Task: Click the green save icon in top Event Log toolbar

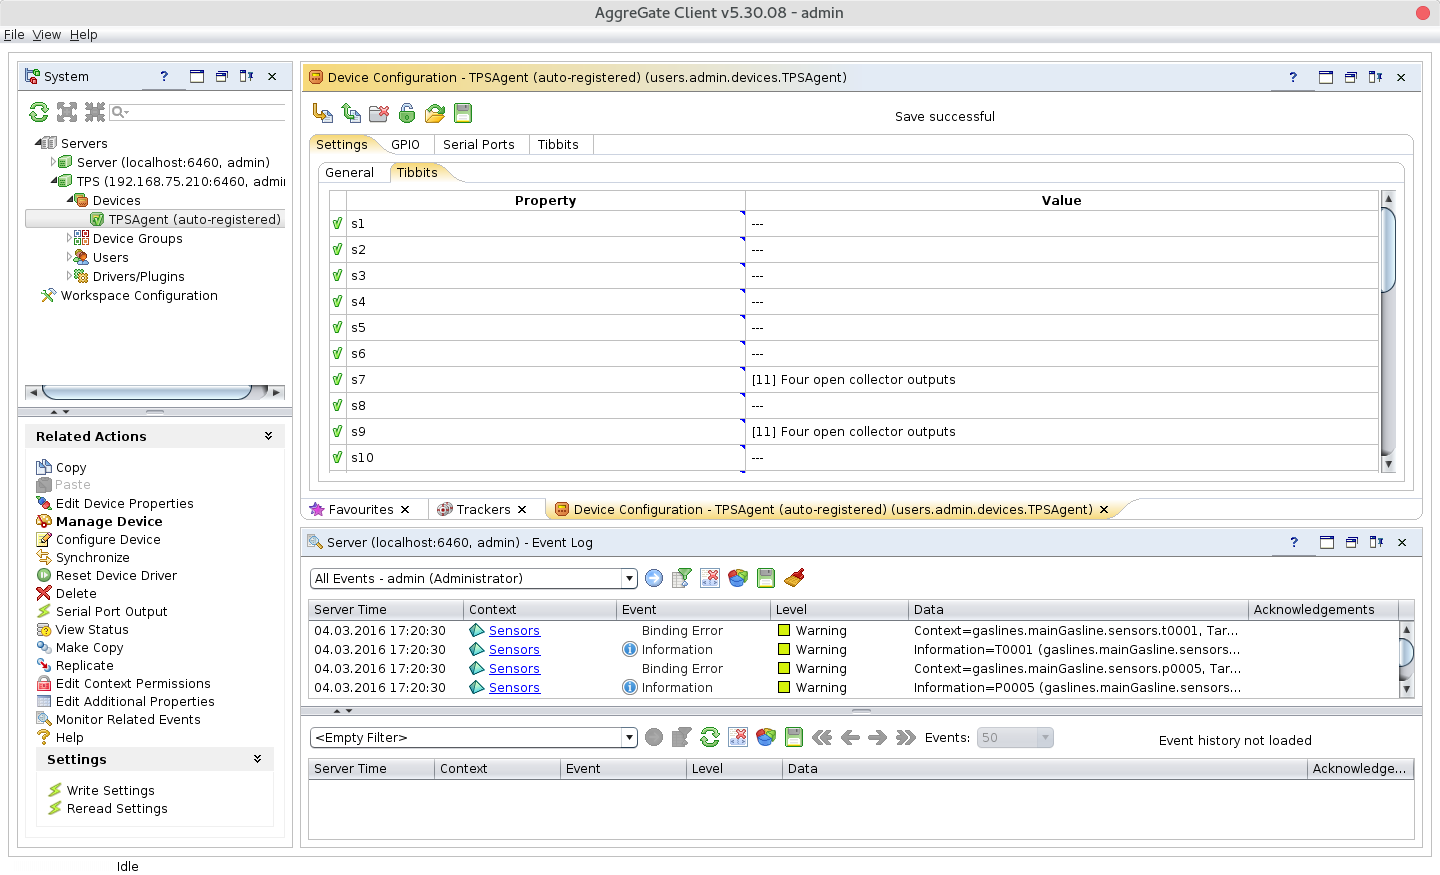Action: point(766,578)
